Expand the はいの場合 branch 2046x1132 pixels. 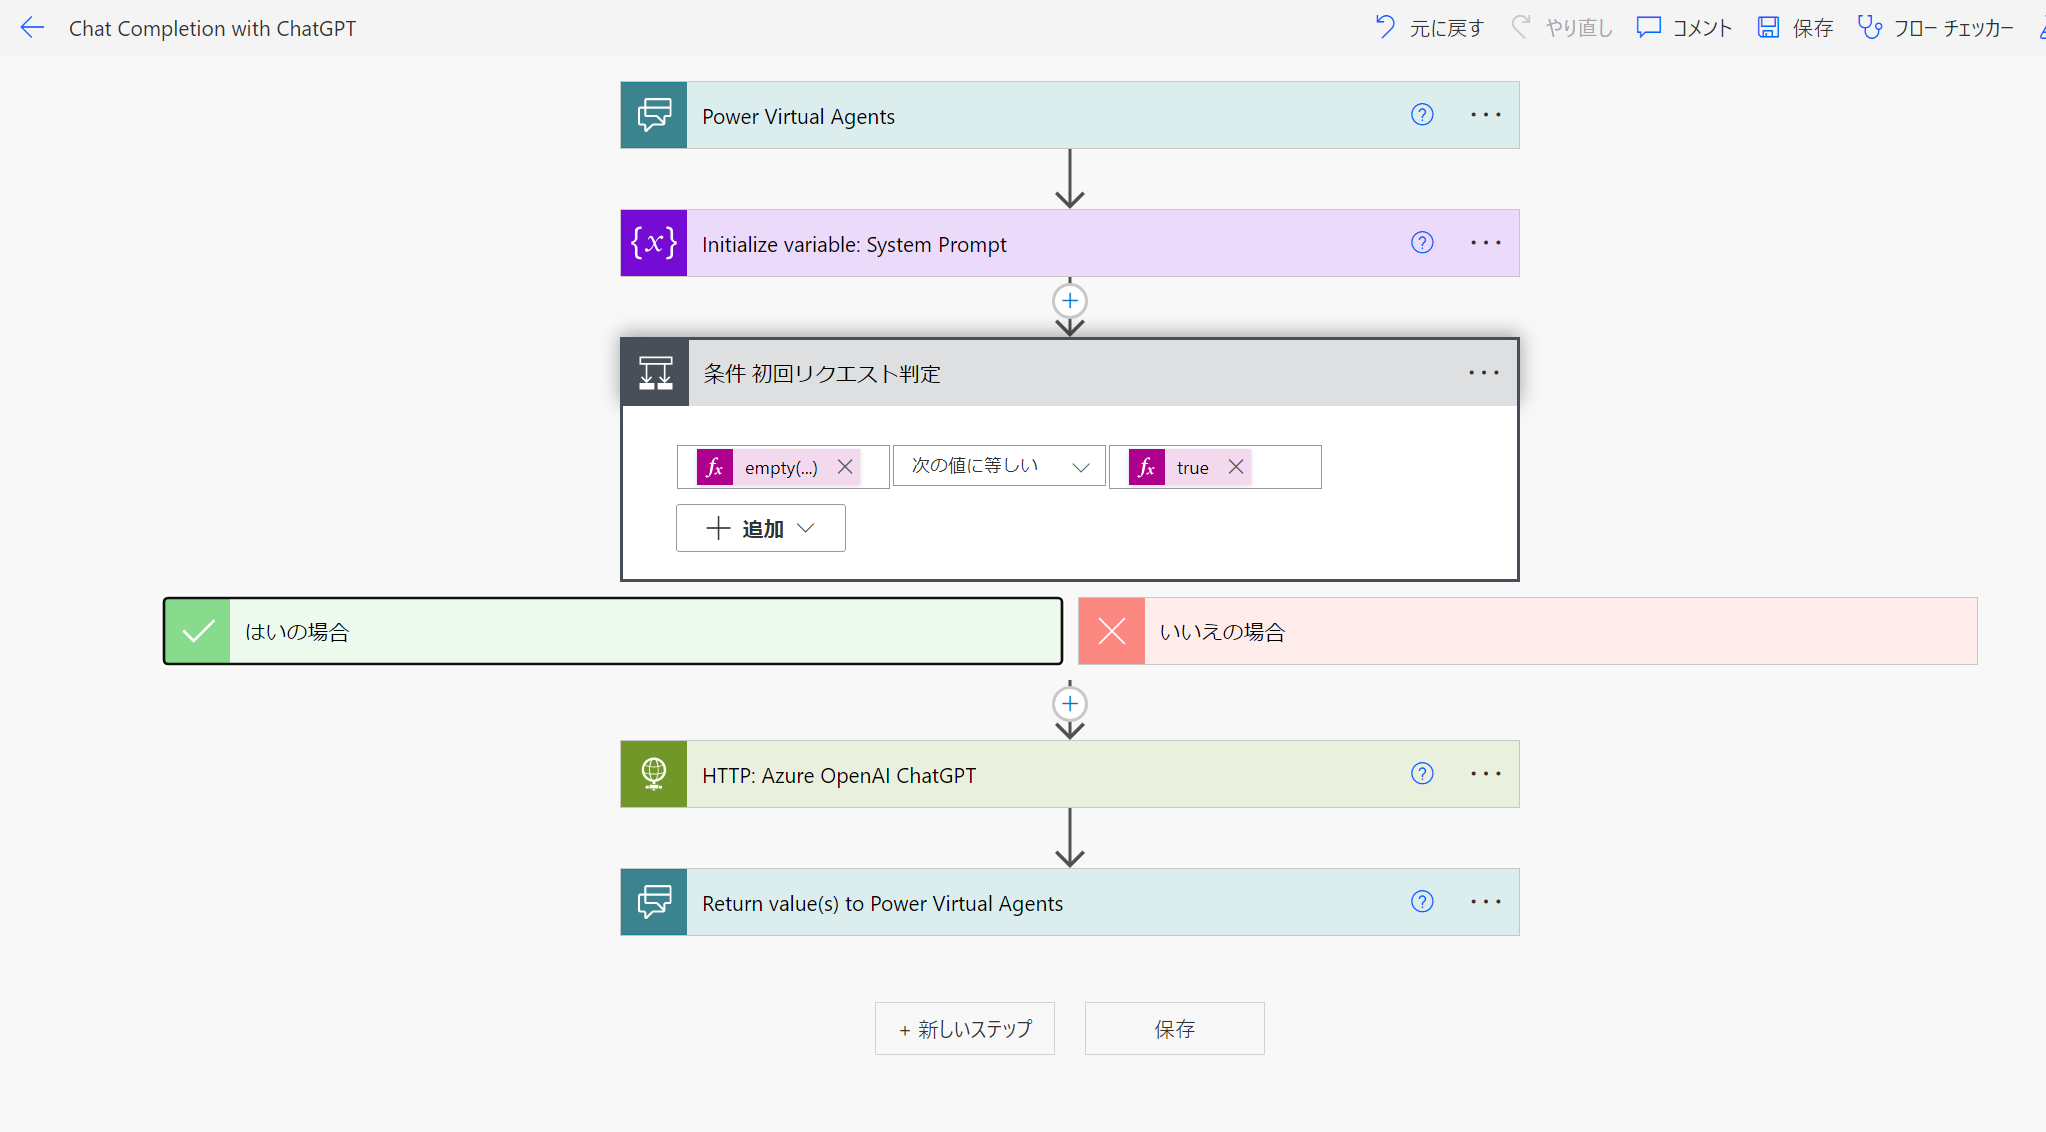[612, 632]
